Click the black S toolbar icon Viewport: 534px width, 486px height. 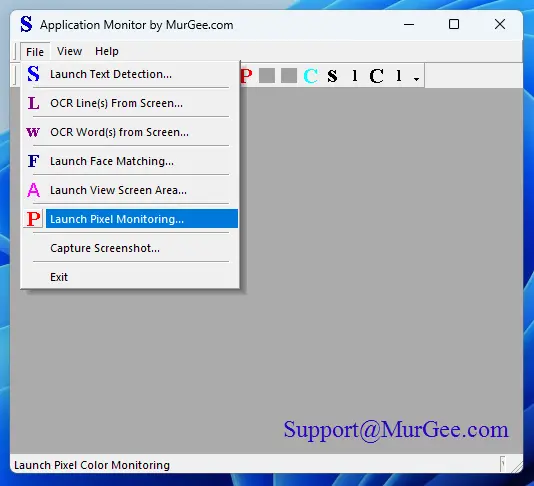point(332,76)
